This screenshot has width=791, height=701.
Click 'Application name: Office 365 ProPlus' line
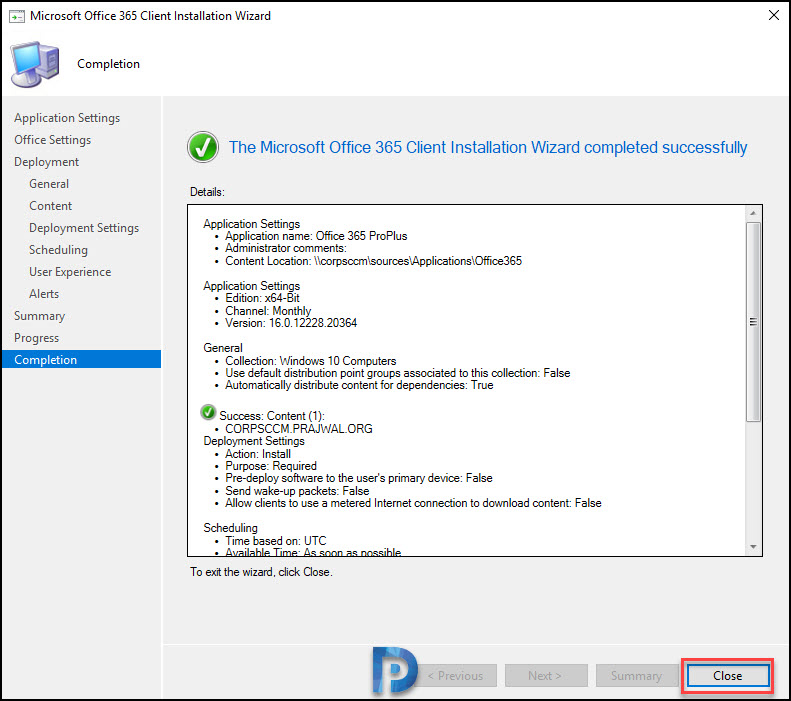[x=316, y=236]
